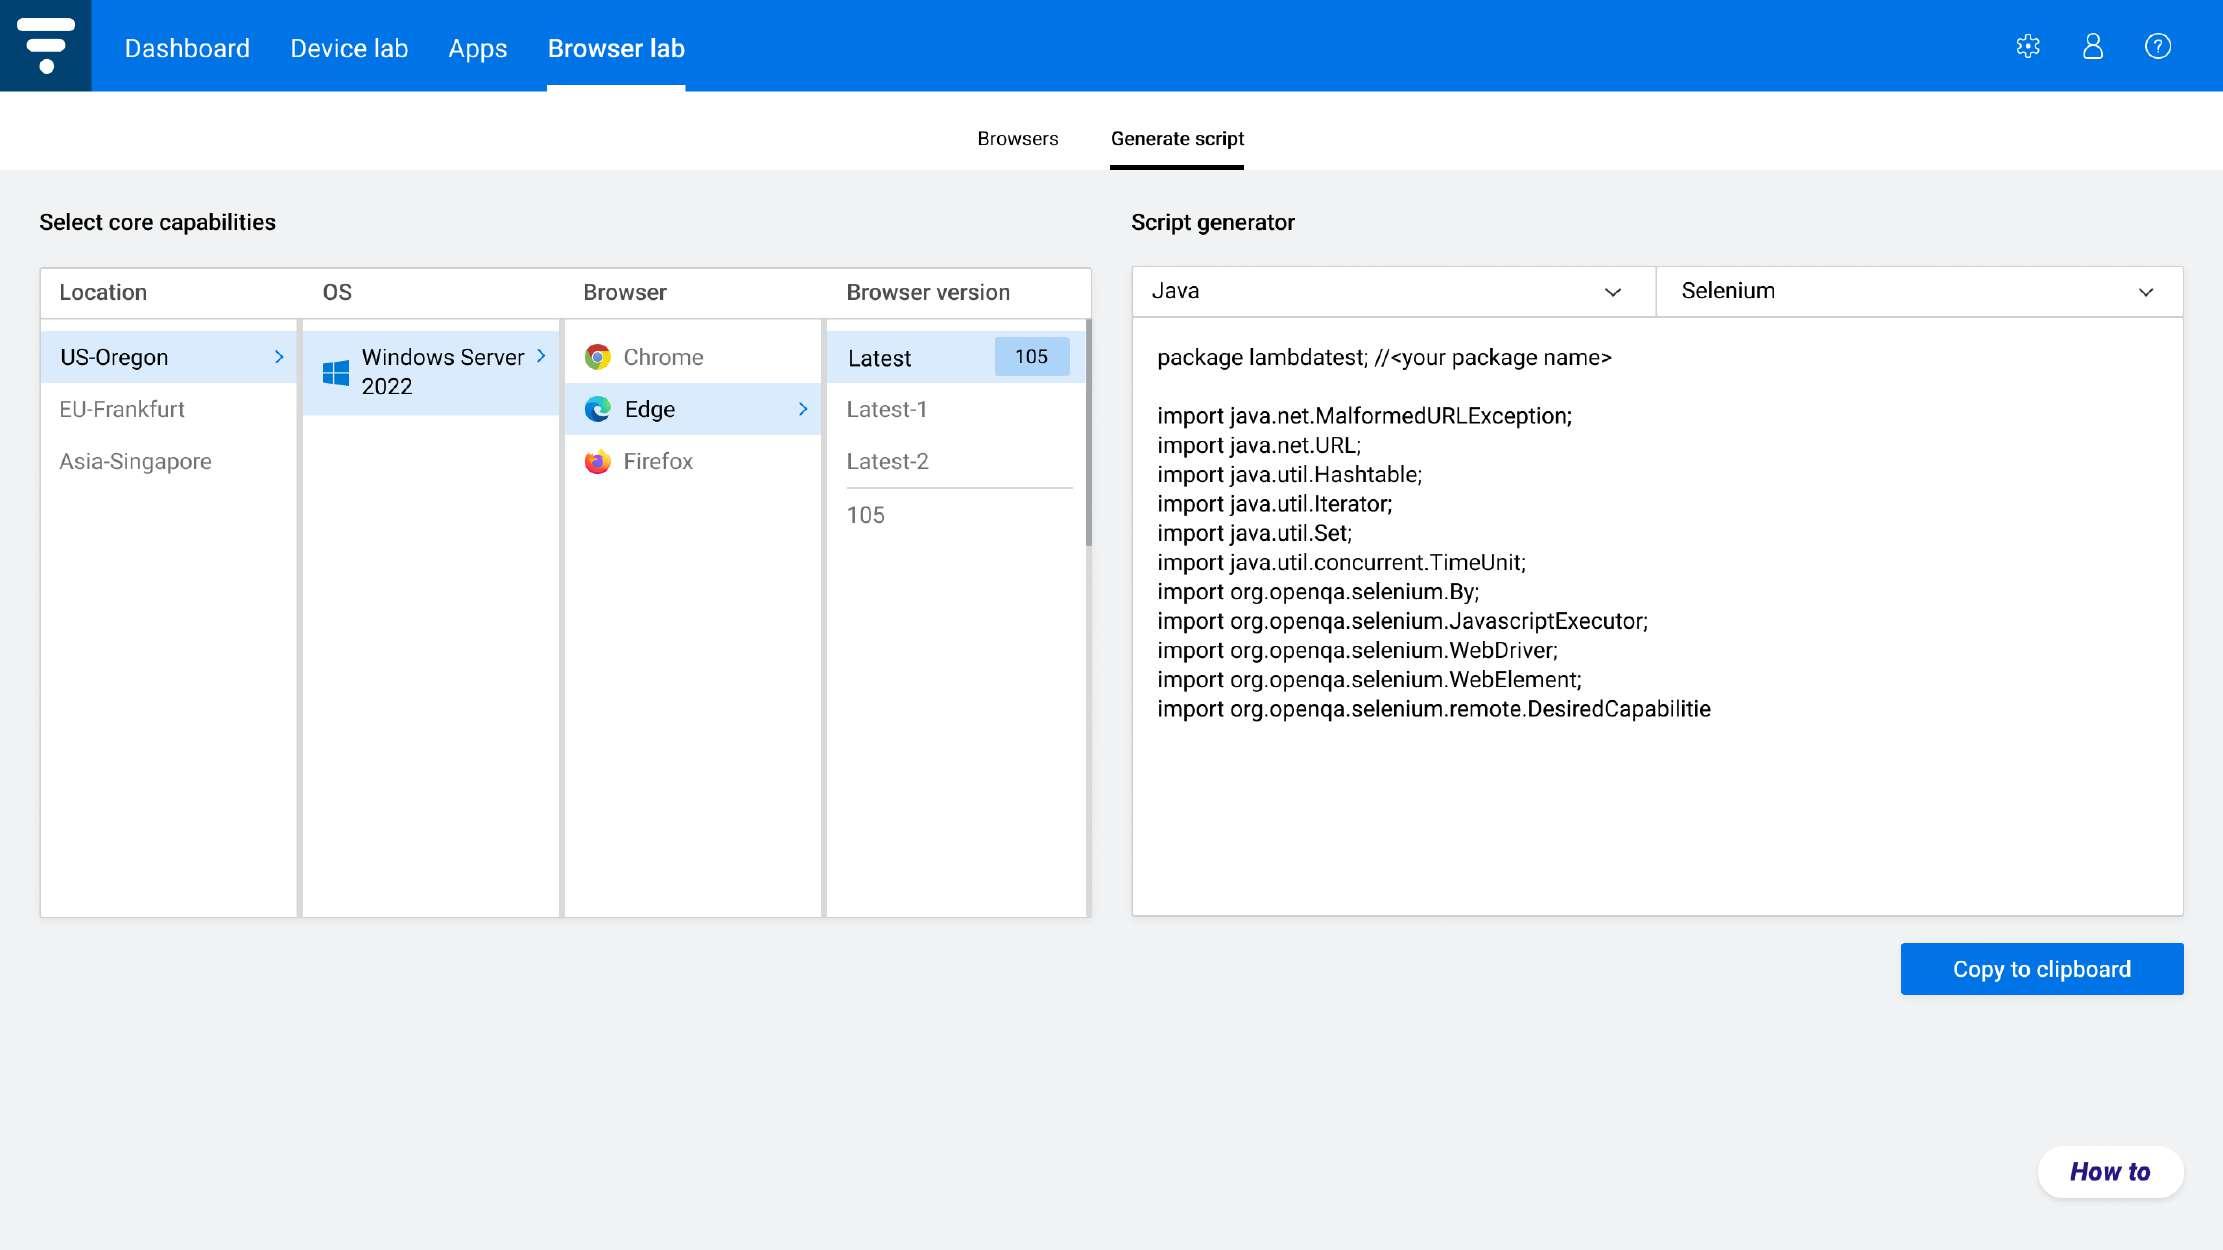Screen dimensions: 2223x1250
Task: Click the Copy to clipboard button
Action: pyautogui.click(x=2041, y=969)
